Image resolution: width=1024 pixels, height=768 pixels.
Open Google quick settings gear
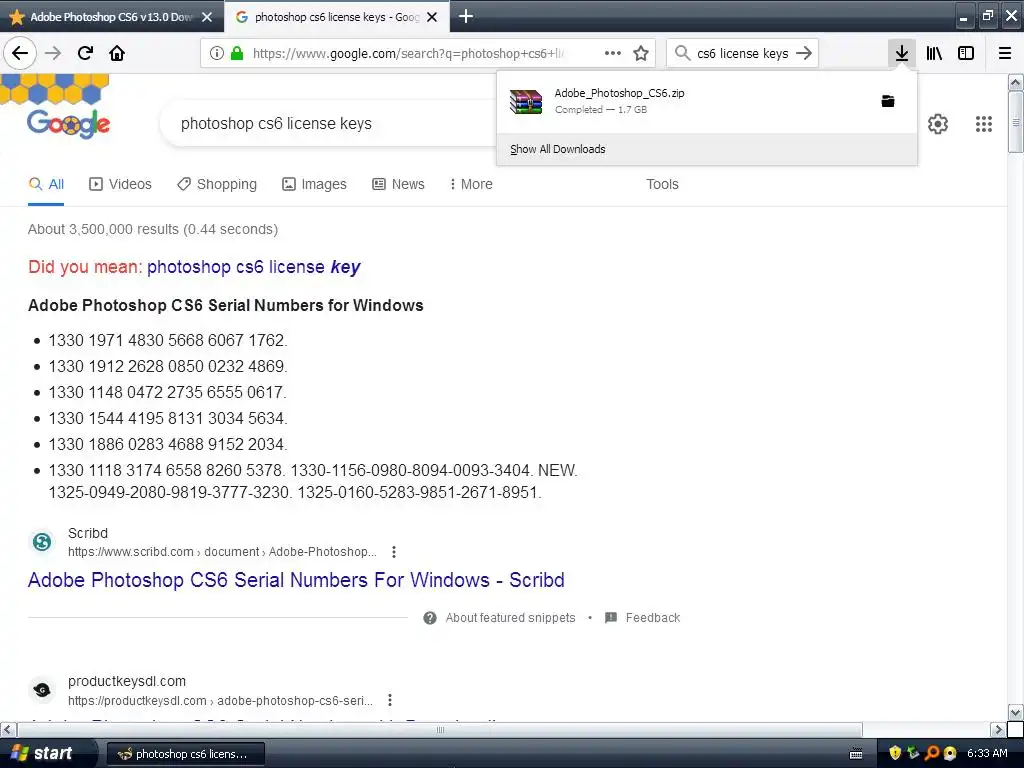938,123
